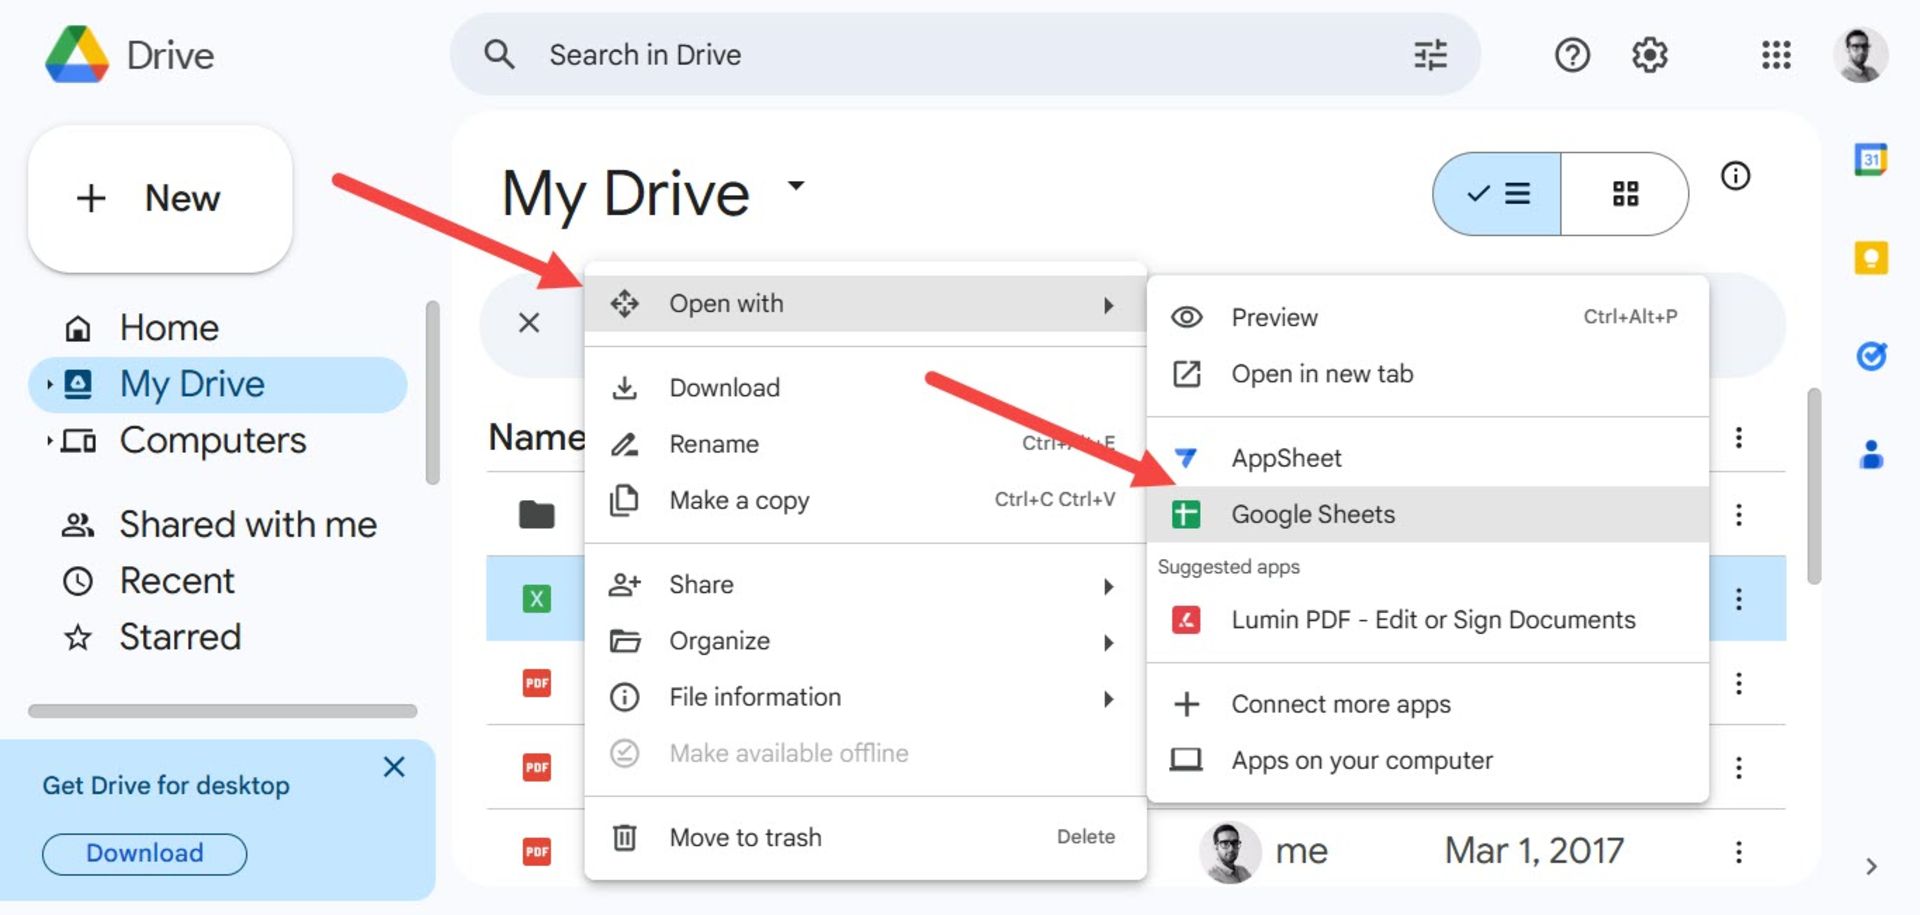Expand the My Drive title dropdown arrow
Viewport: 1920px width, 915px height.
796,185
